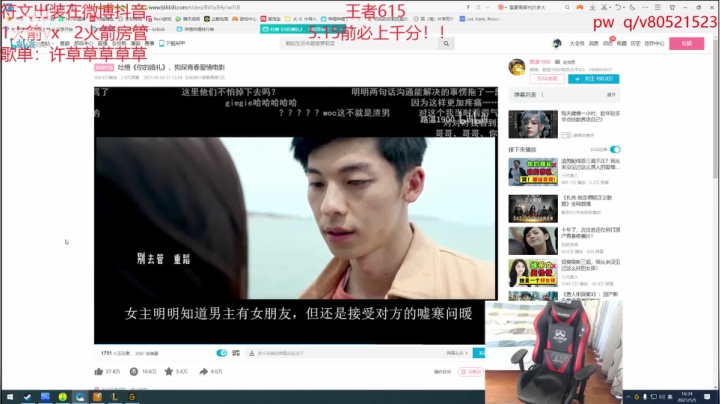Click the pink 为TA充电 button
This screenshot has height=404, width=720.
[547, 79]
